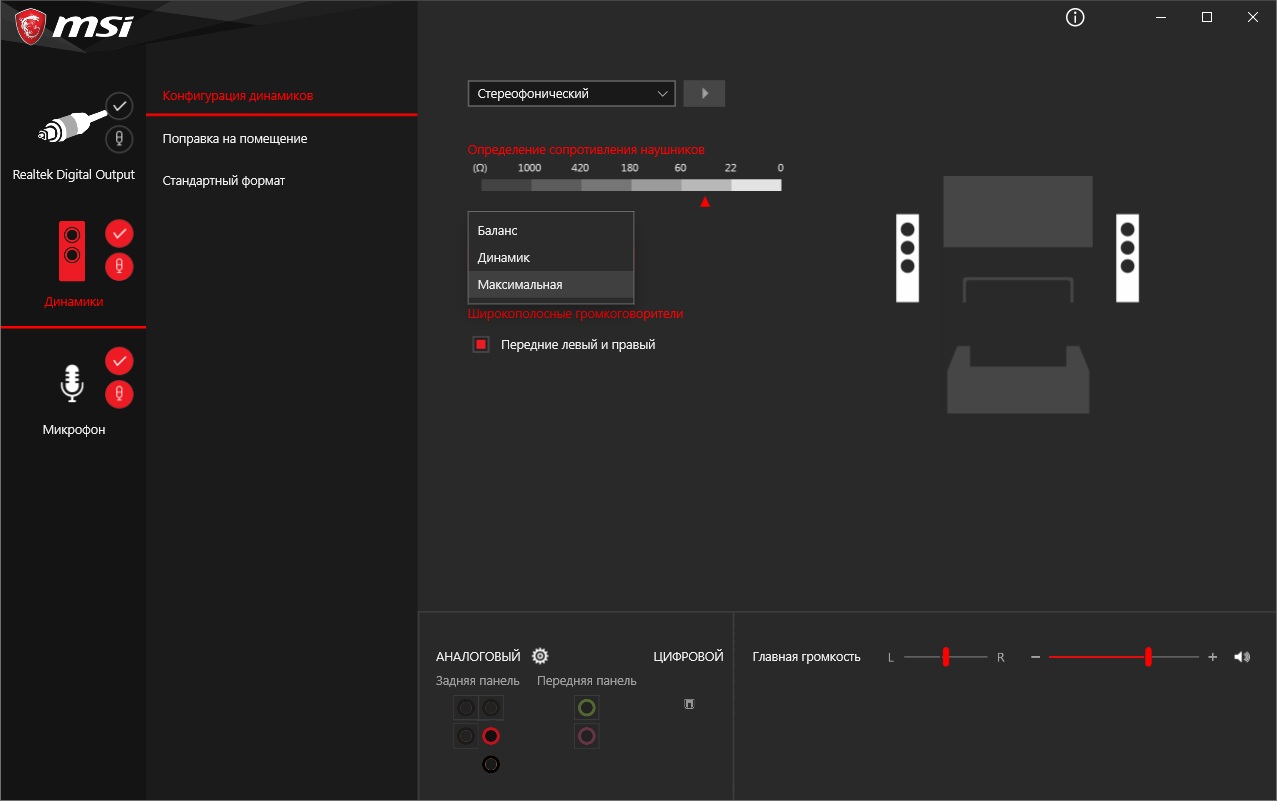
Task: Click the red rear panel jack
Action: point(490,736)
